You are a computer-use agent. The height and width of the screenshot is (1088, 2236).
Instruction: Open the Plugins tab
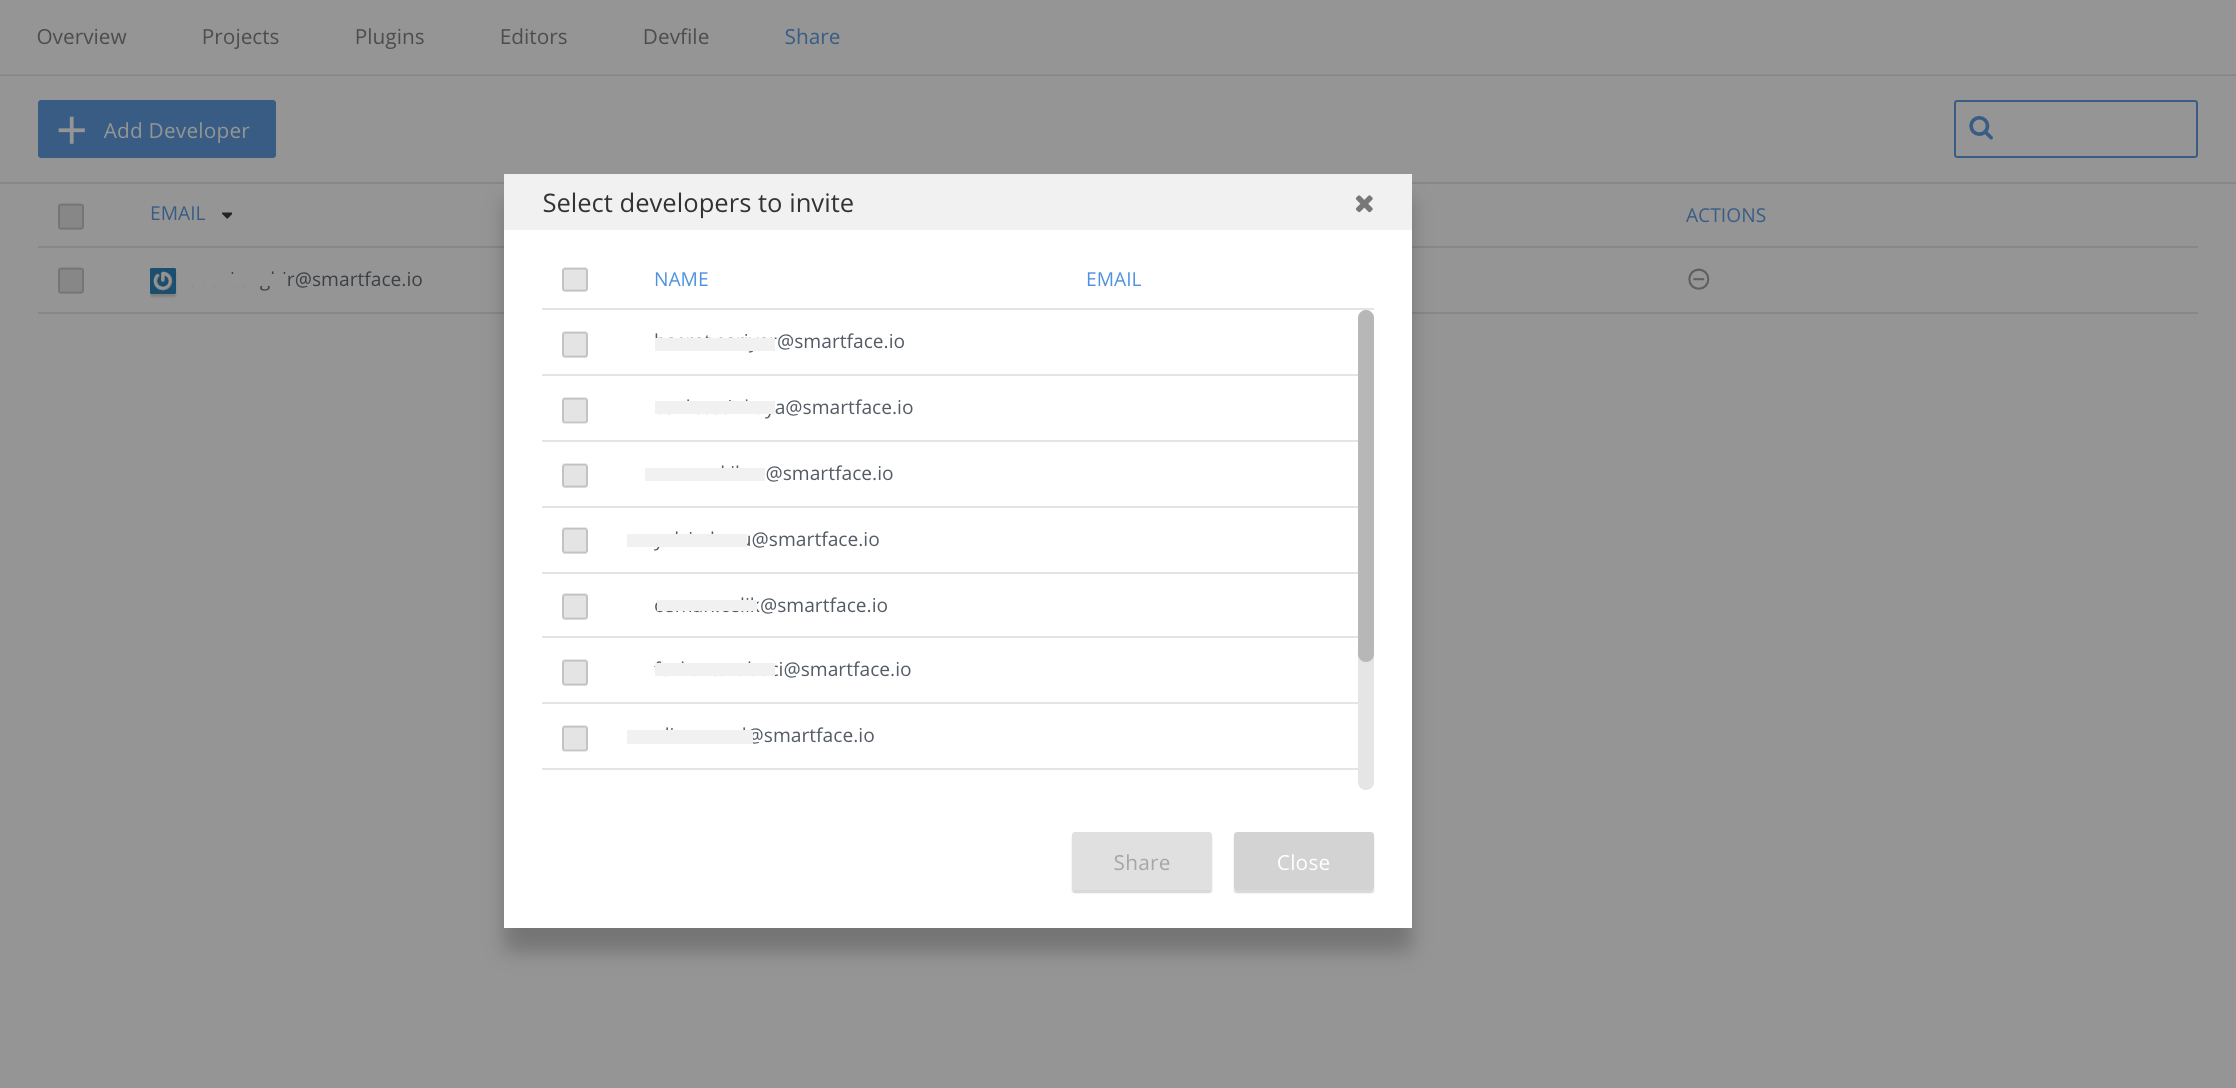(x=389, y=37)
